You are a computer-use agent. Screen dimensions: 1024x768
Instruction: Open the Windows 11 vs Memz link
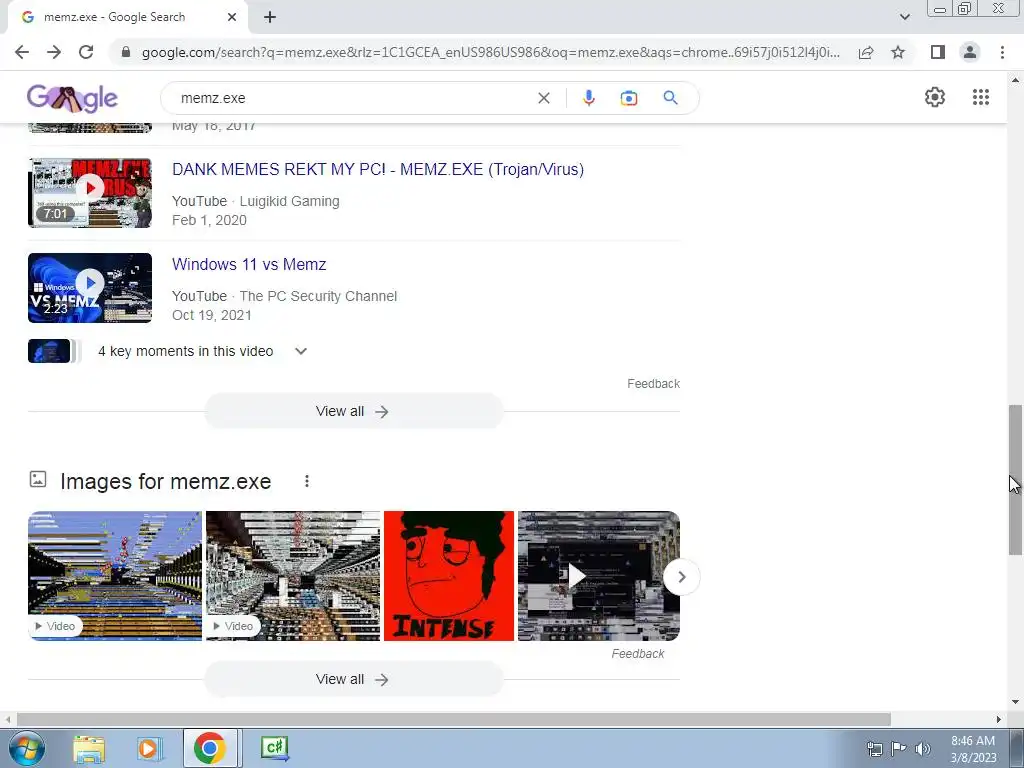point(249,264)
